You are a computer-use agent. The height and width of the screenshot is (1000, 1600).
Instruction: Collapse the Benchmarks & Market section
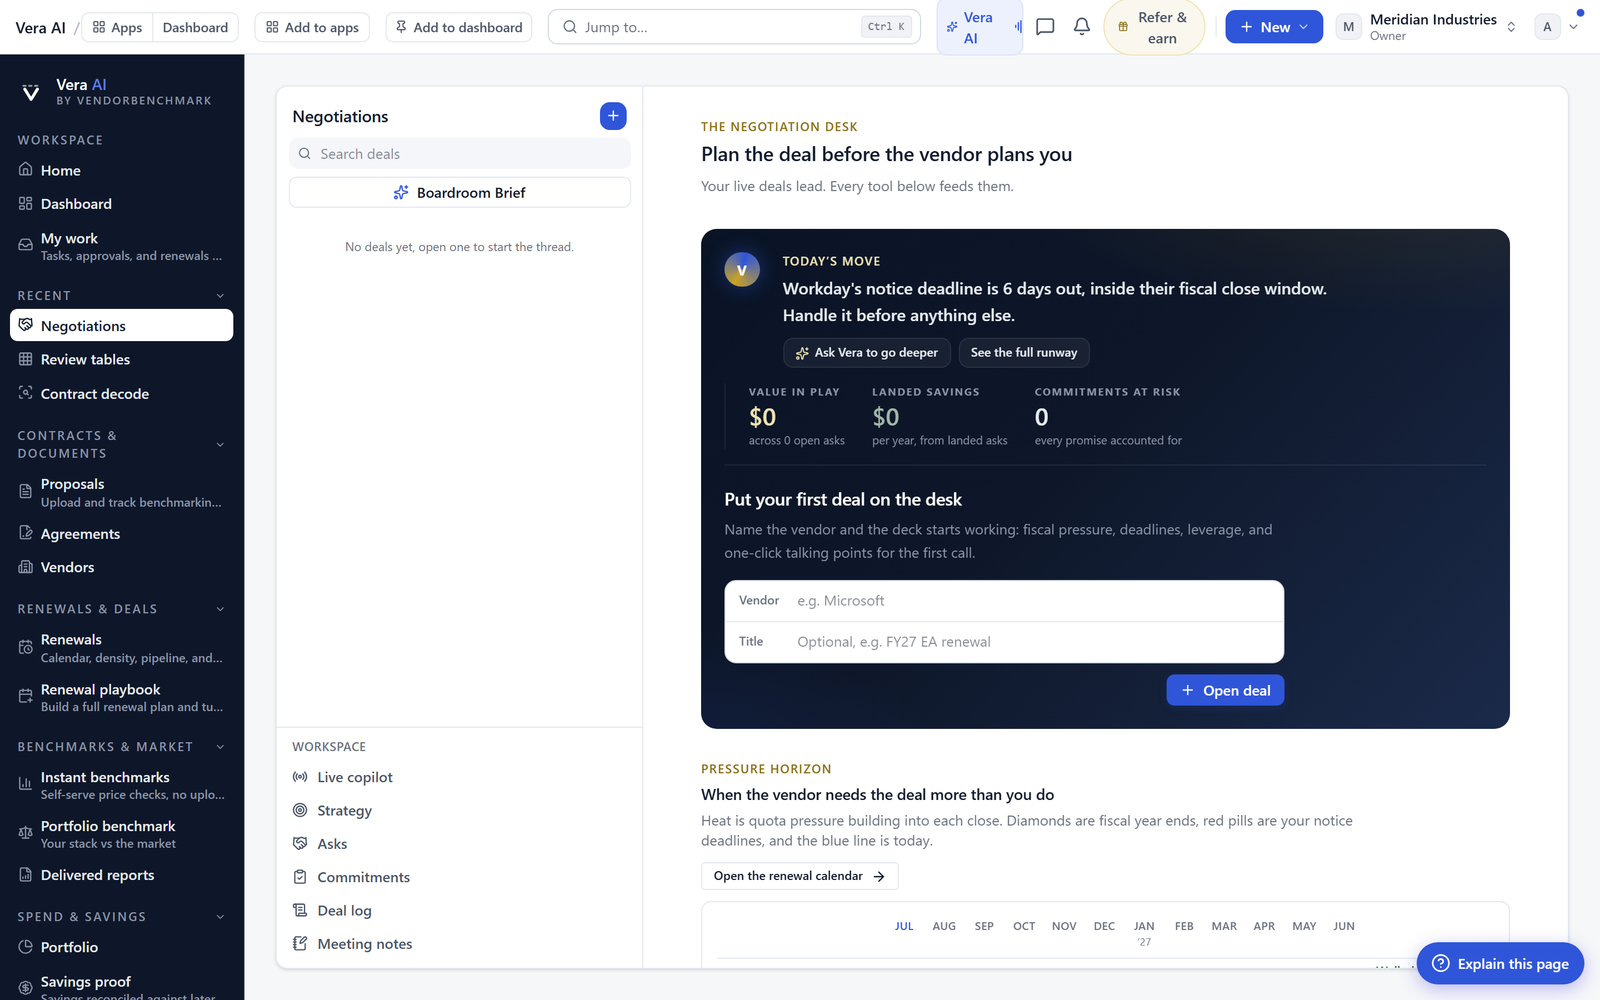[220, 747]
